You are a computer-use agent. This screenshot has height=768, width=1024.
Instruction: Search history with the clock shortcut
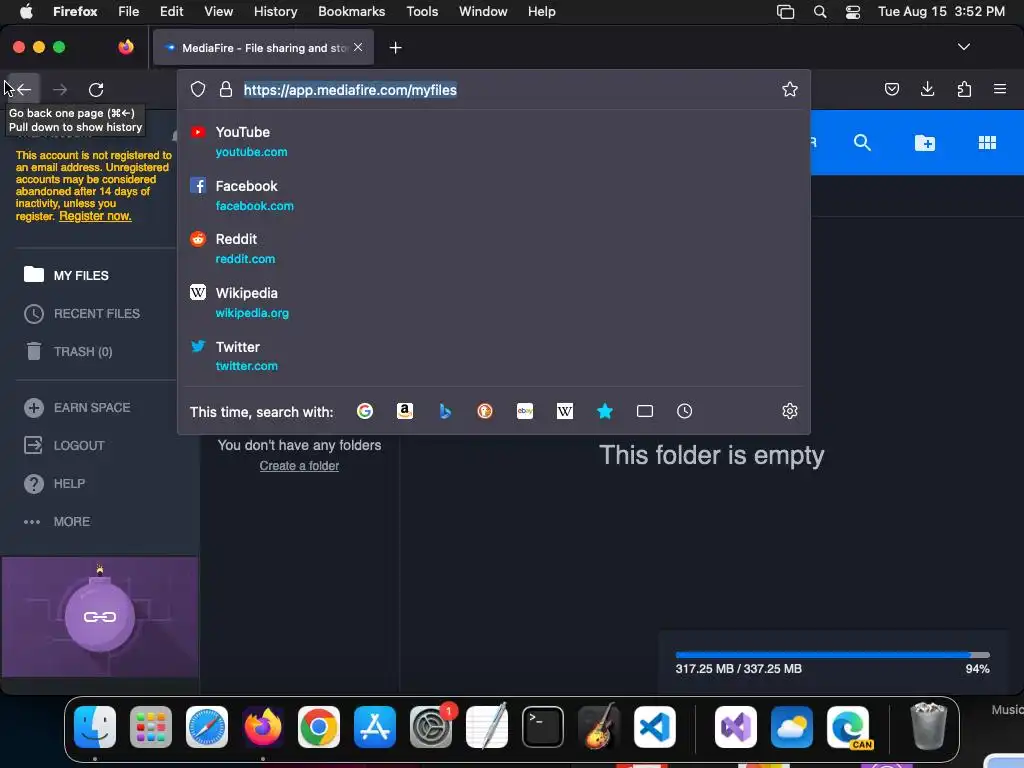pyautogui.click(x=684, y=411)
